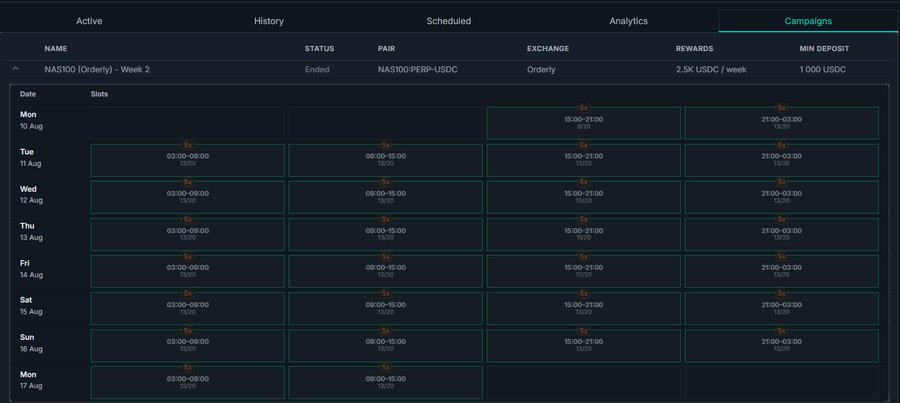
Task: Select Tue 11 Aug 09:00-15:00 slot
Action: point(385,160)
